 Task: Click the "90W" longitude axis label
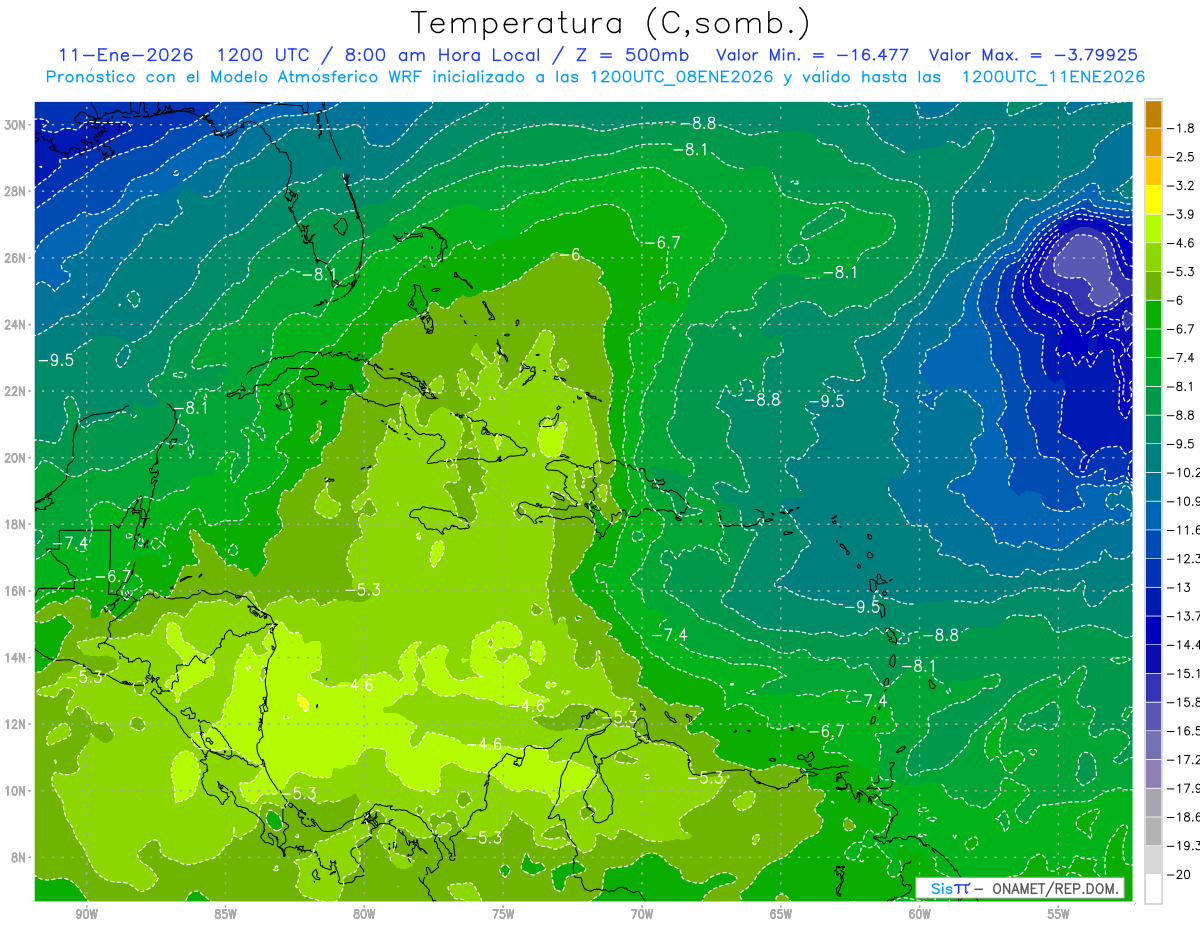(x=87, y=914)
